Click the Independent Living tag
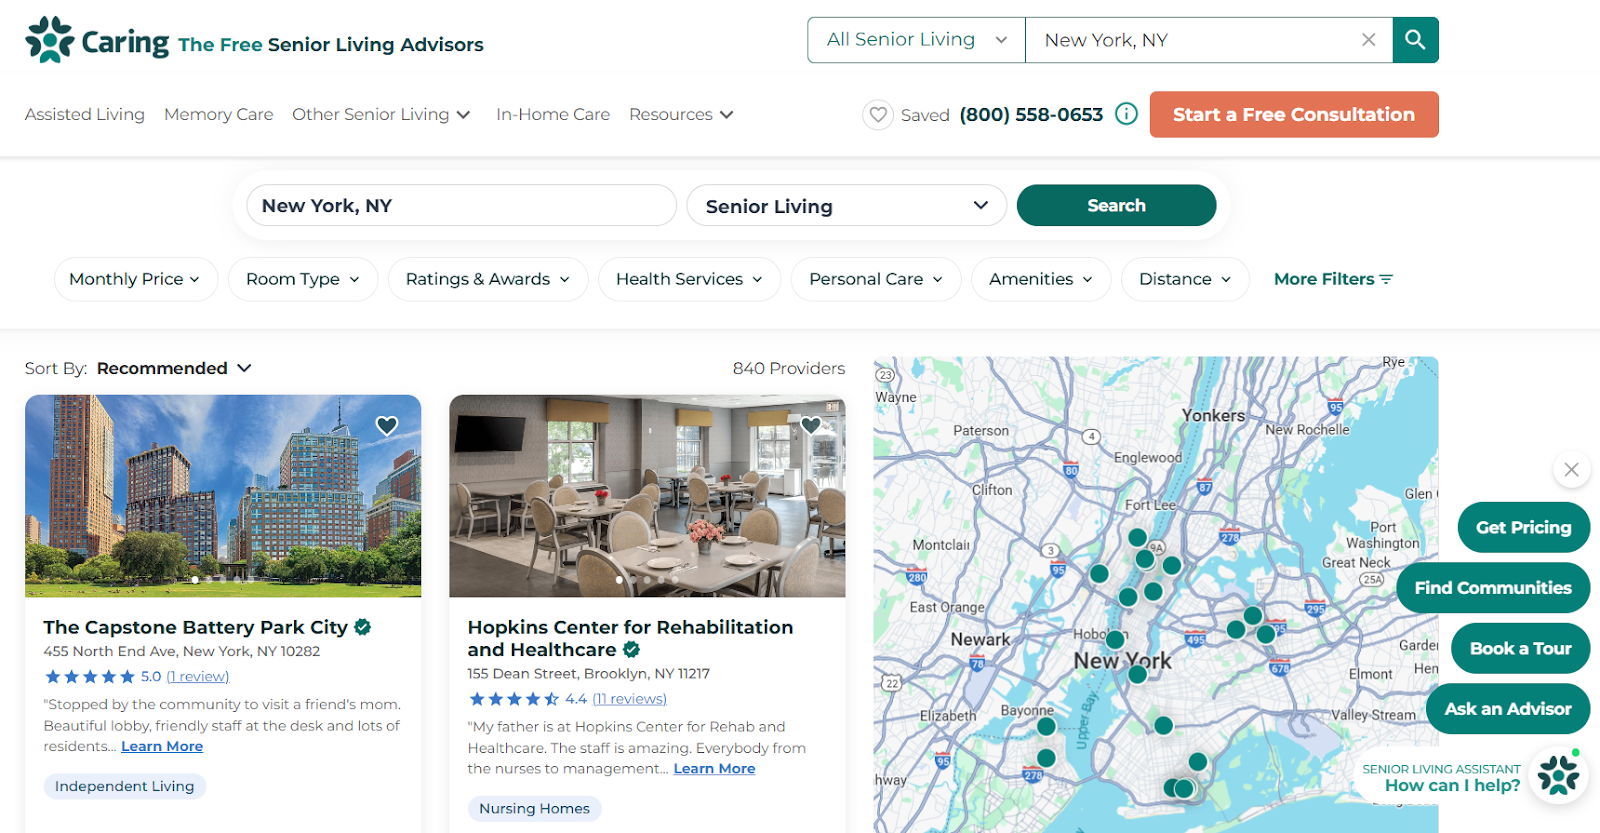 coord(125,786)
